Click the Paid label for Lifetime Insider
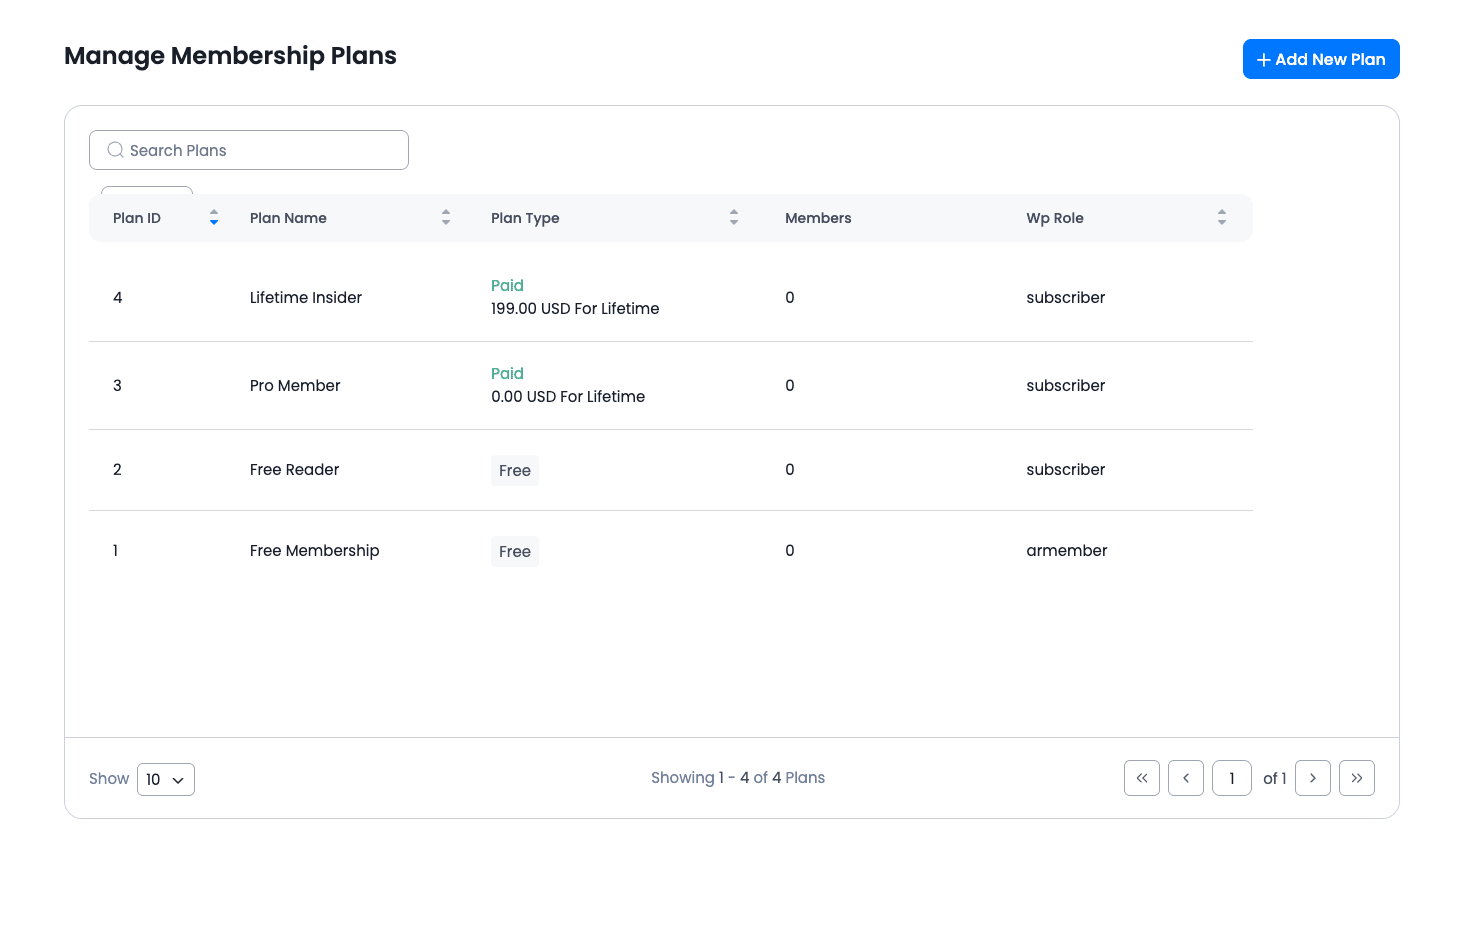Screen dimensions: 1464x940 pos(507,285)
